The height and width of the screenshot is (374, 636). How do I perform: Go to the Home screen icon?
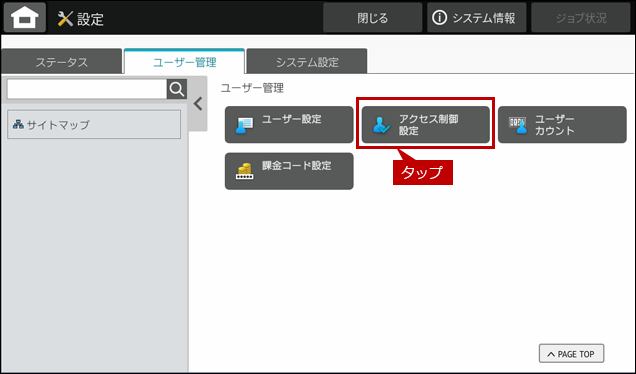25,17
